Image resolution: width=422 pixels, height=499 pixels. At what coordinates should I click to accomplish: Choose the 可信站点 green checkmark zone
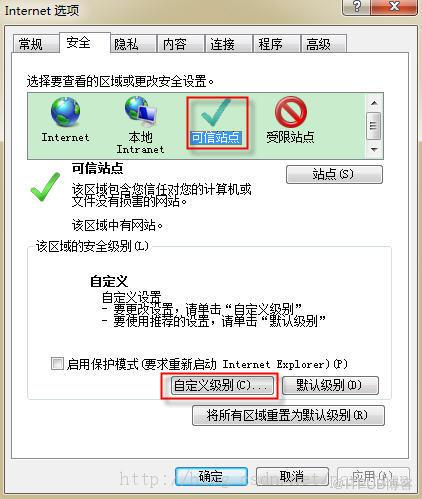[216, 113]
